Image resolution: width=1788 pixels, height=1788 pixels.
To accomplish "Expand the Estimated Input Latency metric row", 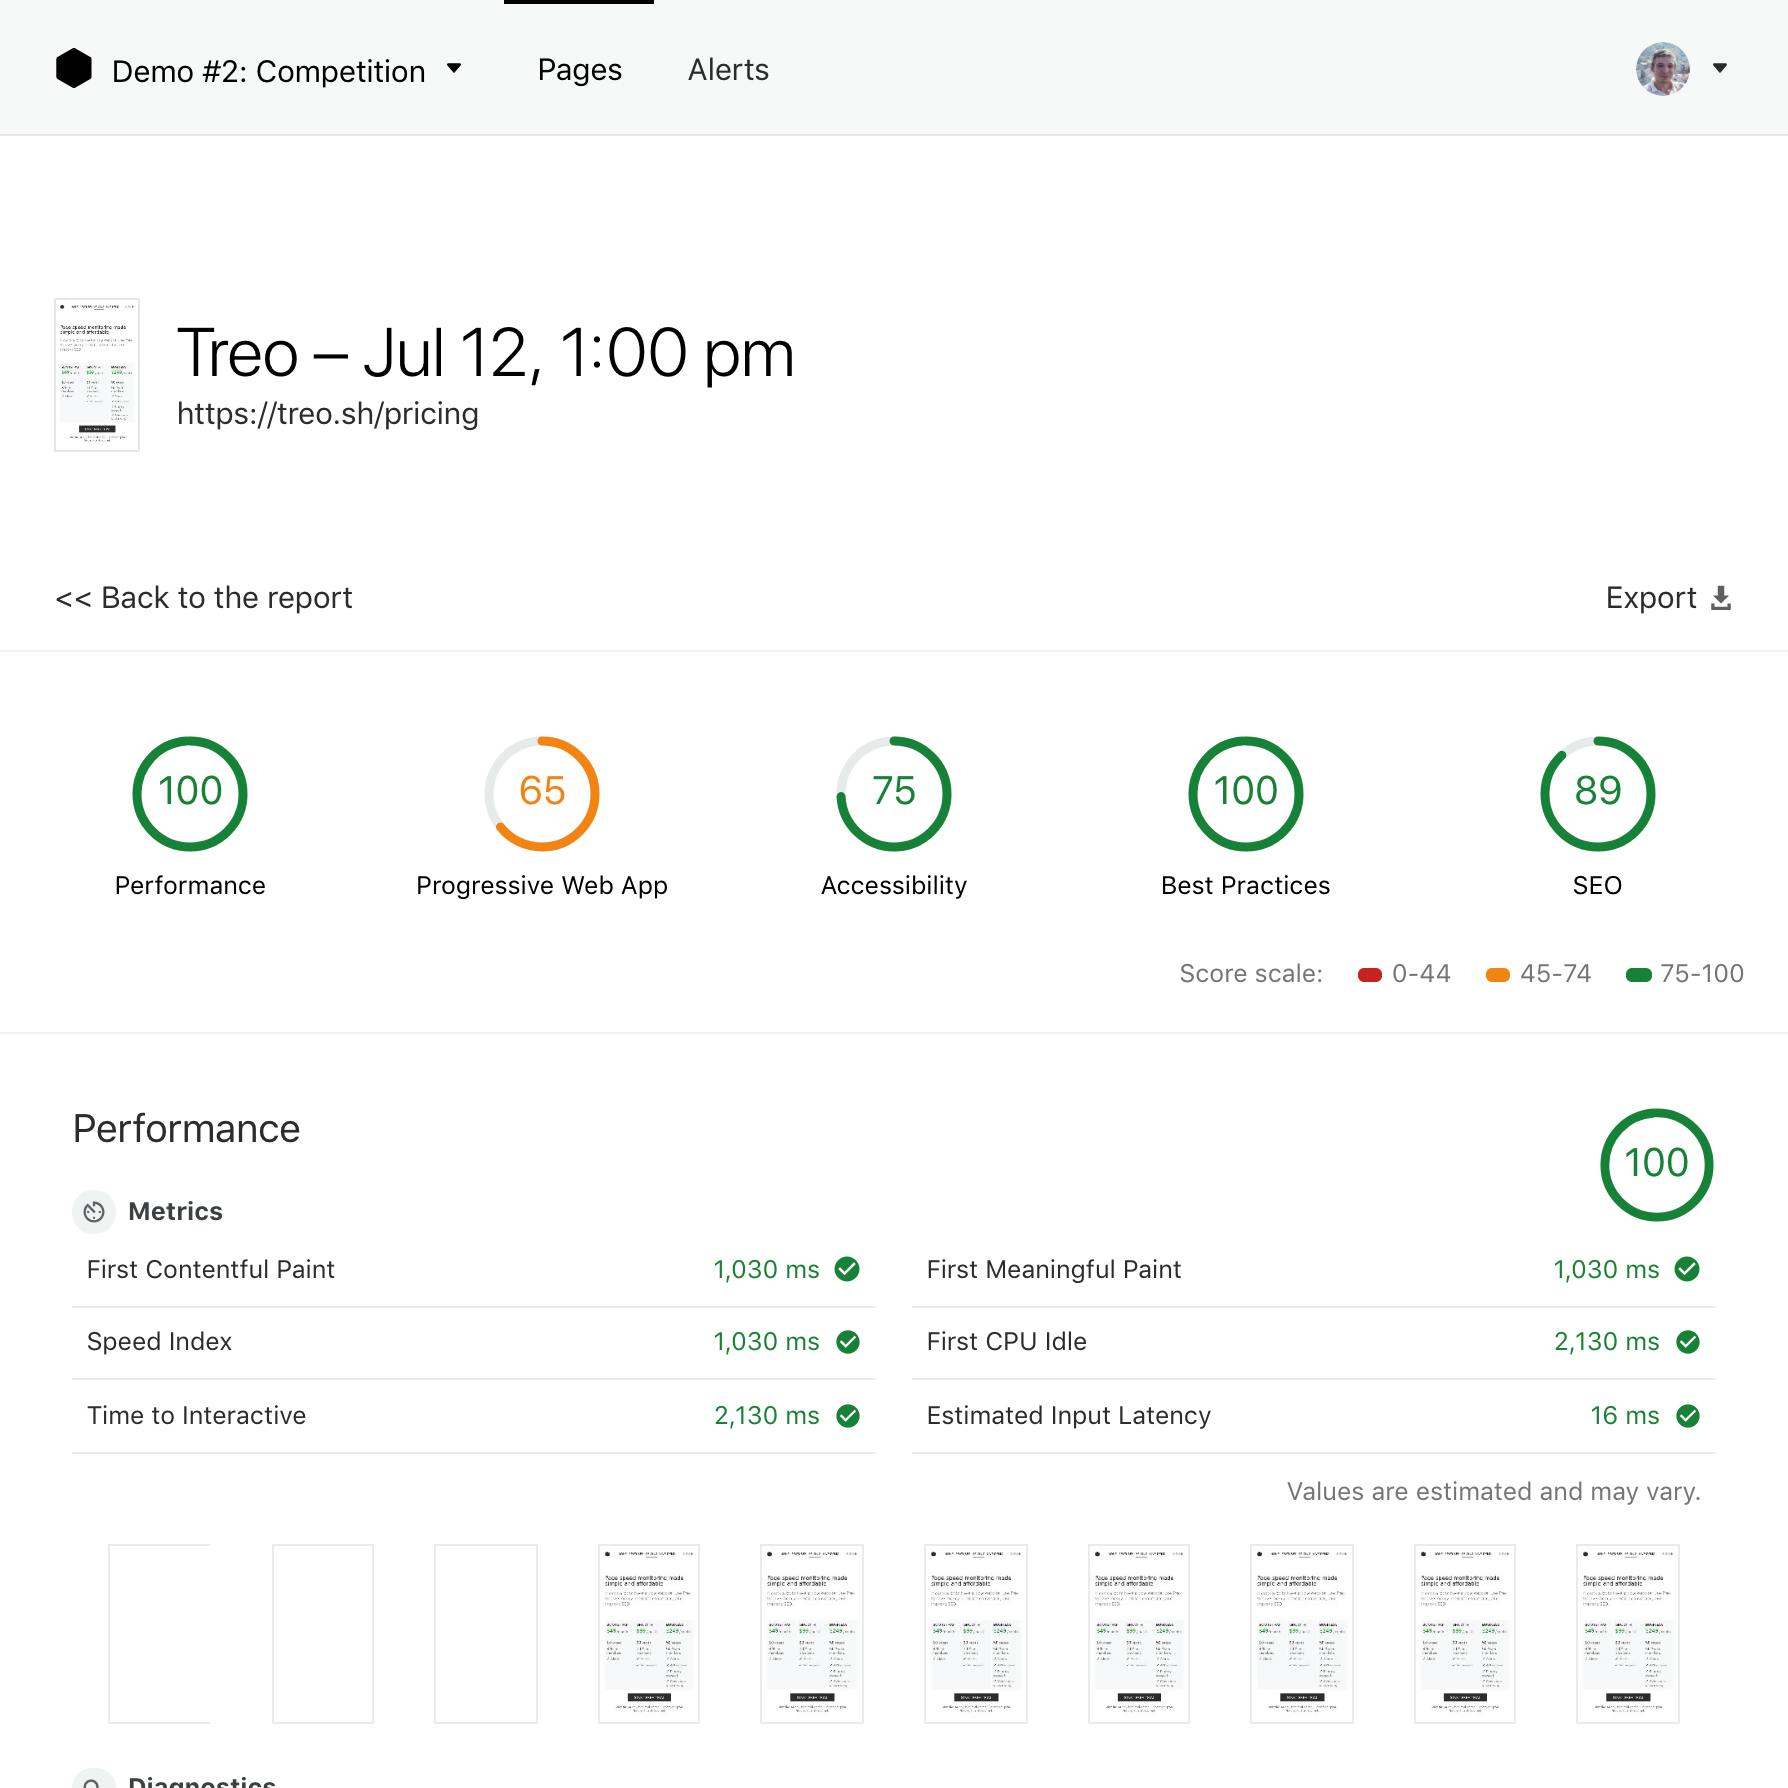I will 1314,1416.
